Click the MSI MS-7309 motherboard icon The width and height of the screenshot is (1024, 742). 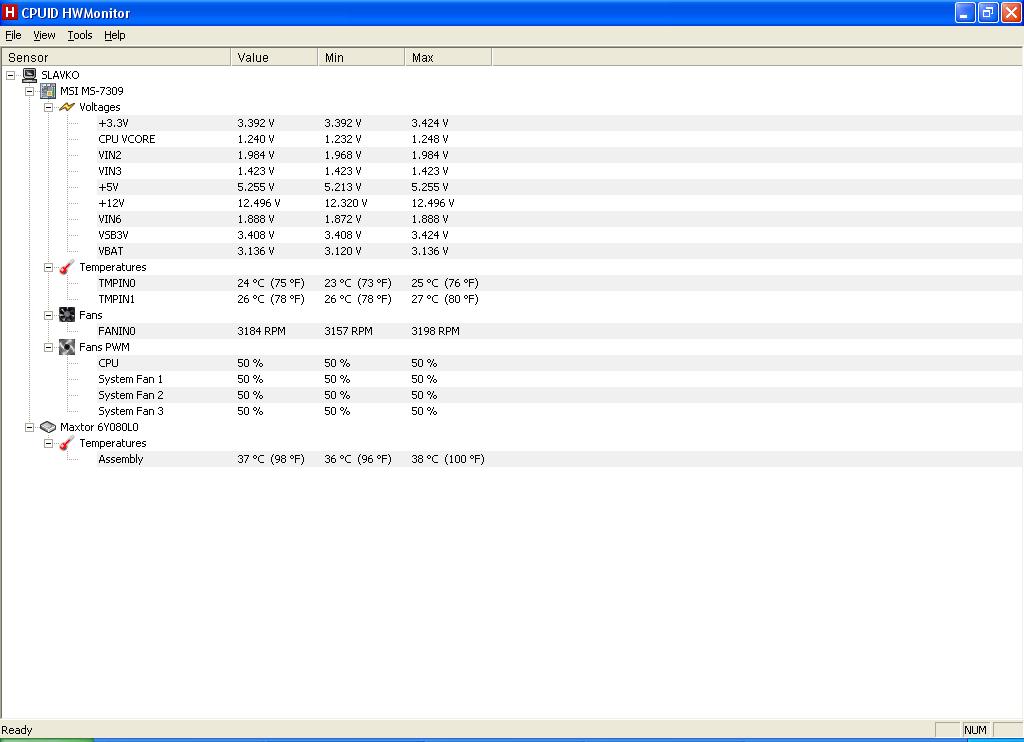tap(48, 91)
